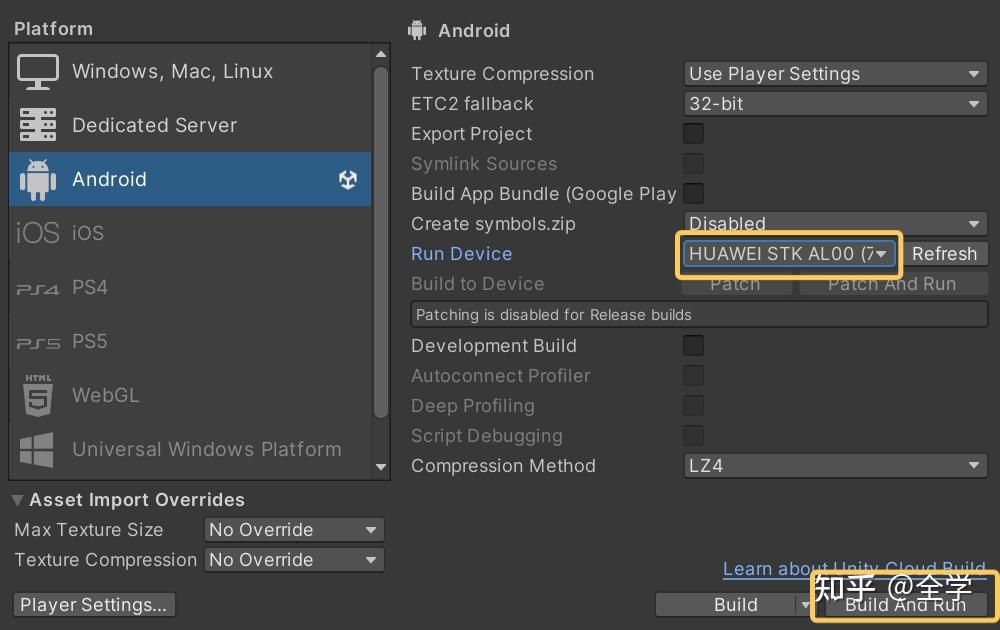Click the Universal Windows Platform logo icon
Screen dimensions: 1000x630
point(38,449)
